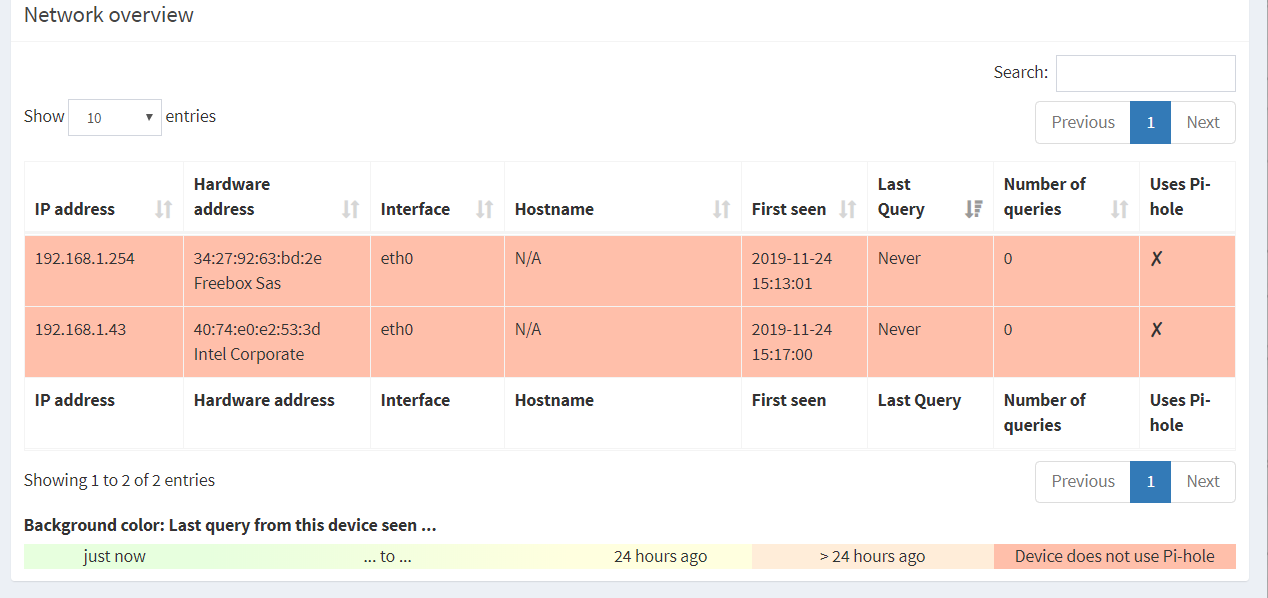Select the 192.168.1.43 table row
Image resolution: width=1268 pixels, height=598 pixels.
tap(630, 342)
